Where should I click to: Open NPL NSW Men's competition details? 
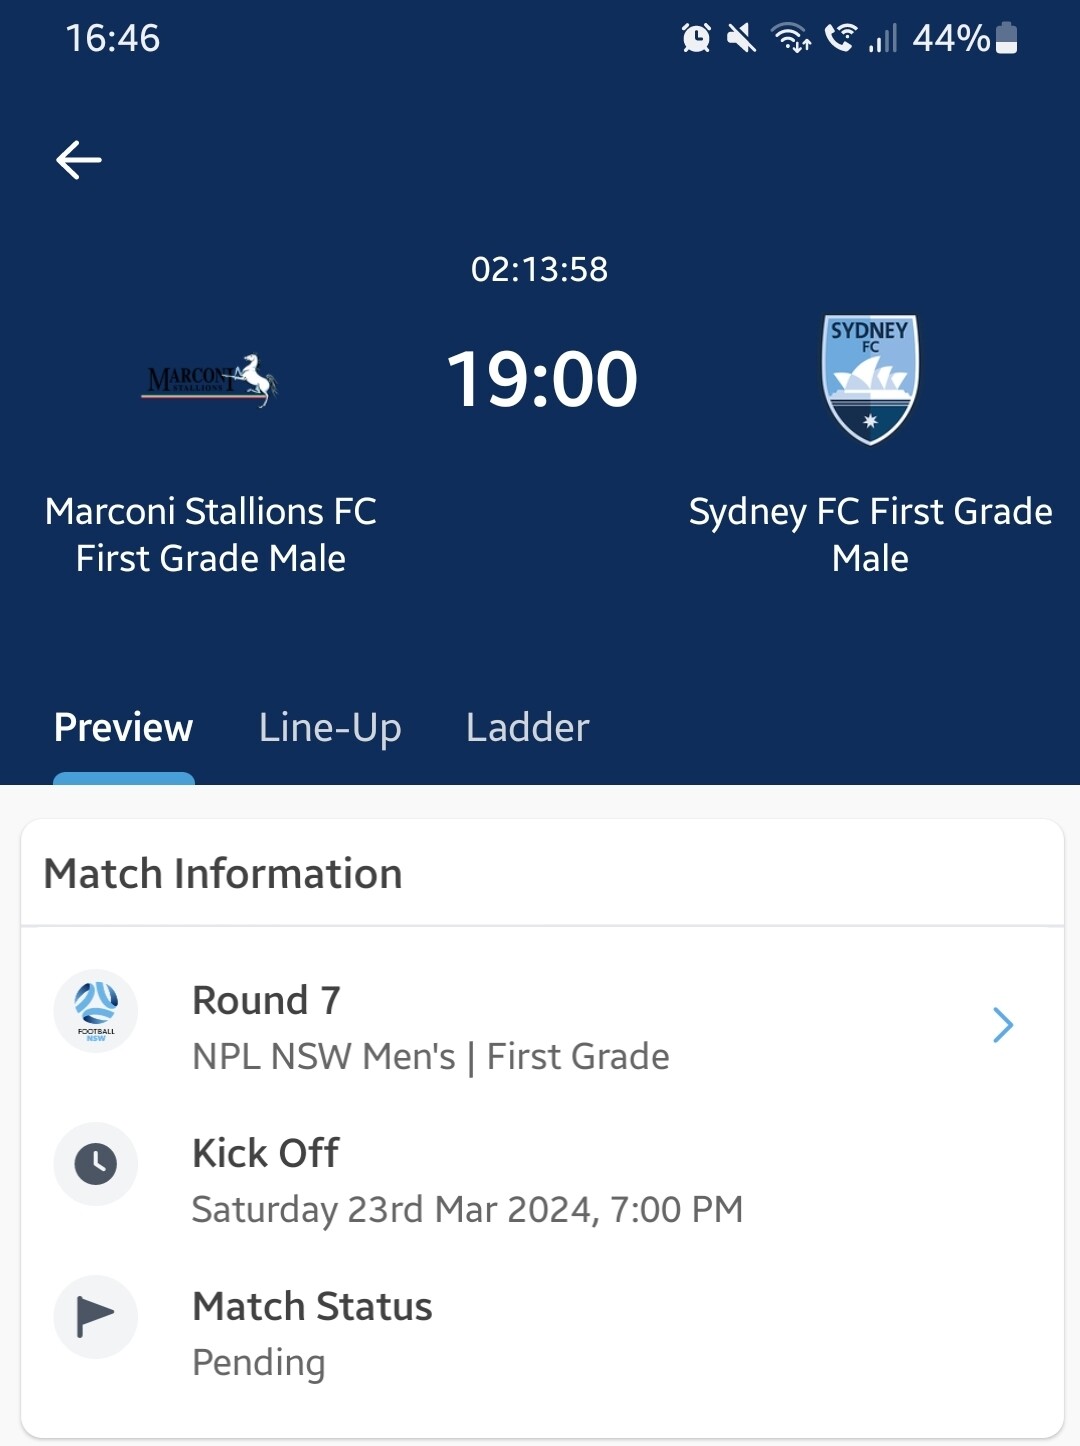click(x=431, y=1056)
